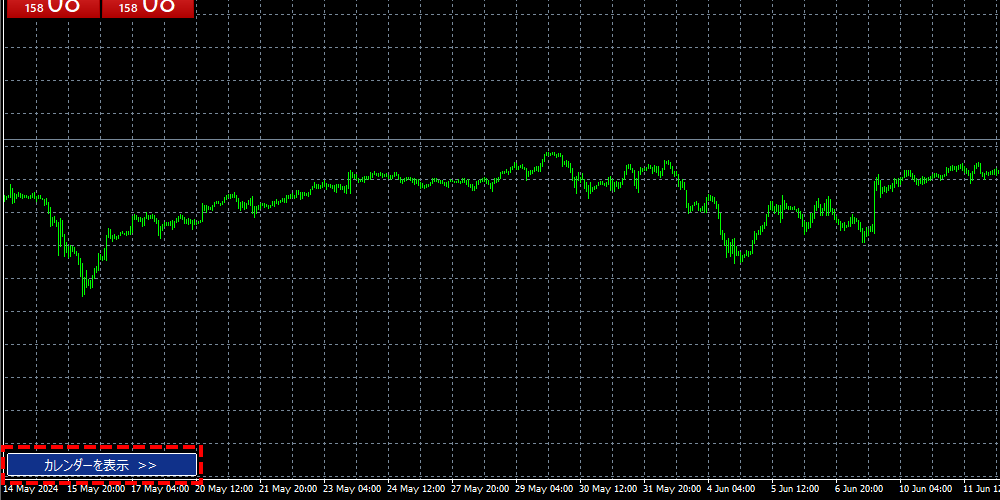Select the 30 May 12:00 axis label
This screenshot has width=1000, height=500.
pyautogui.click(x=608, y=490)
